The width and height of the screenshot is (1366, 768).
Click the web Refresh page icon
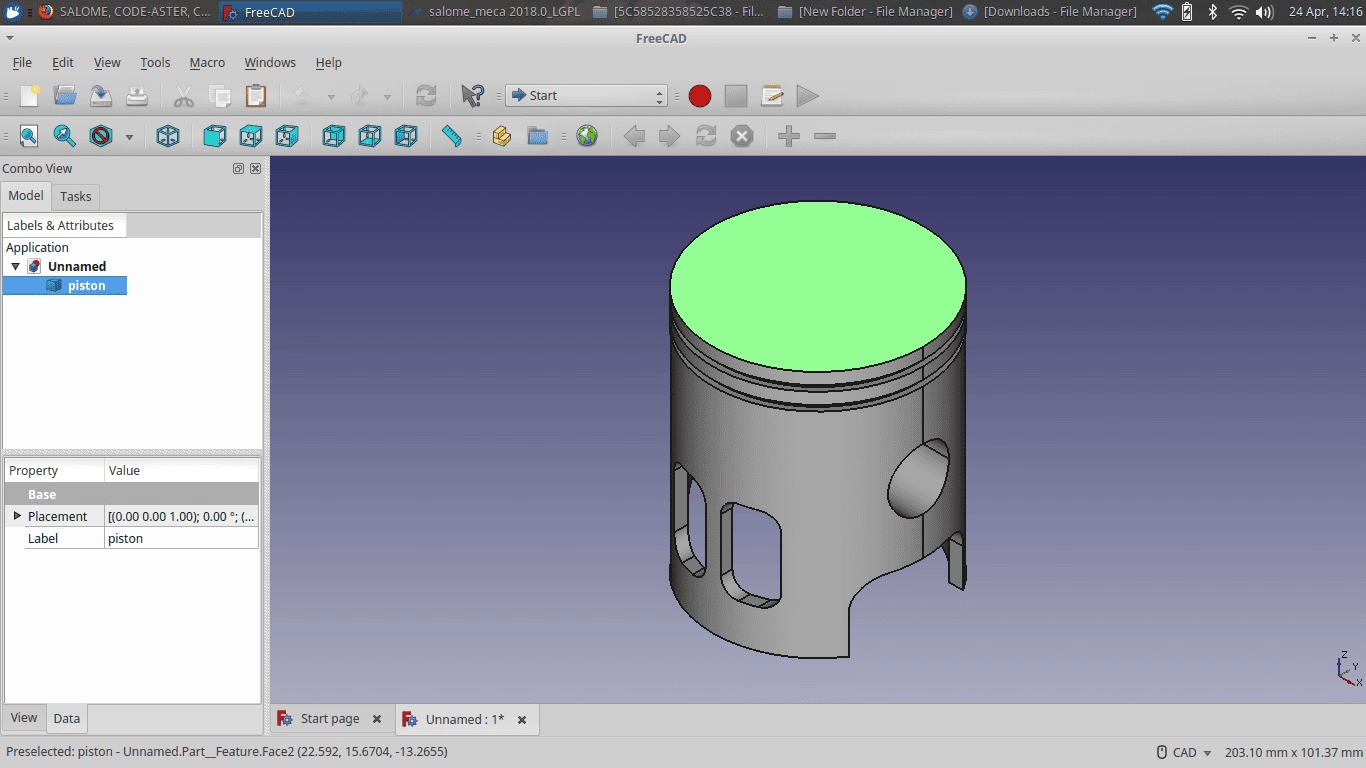point(706,136)
